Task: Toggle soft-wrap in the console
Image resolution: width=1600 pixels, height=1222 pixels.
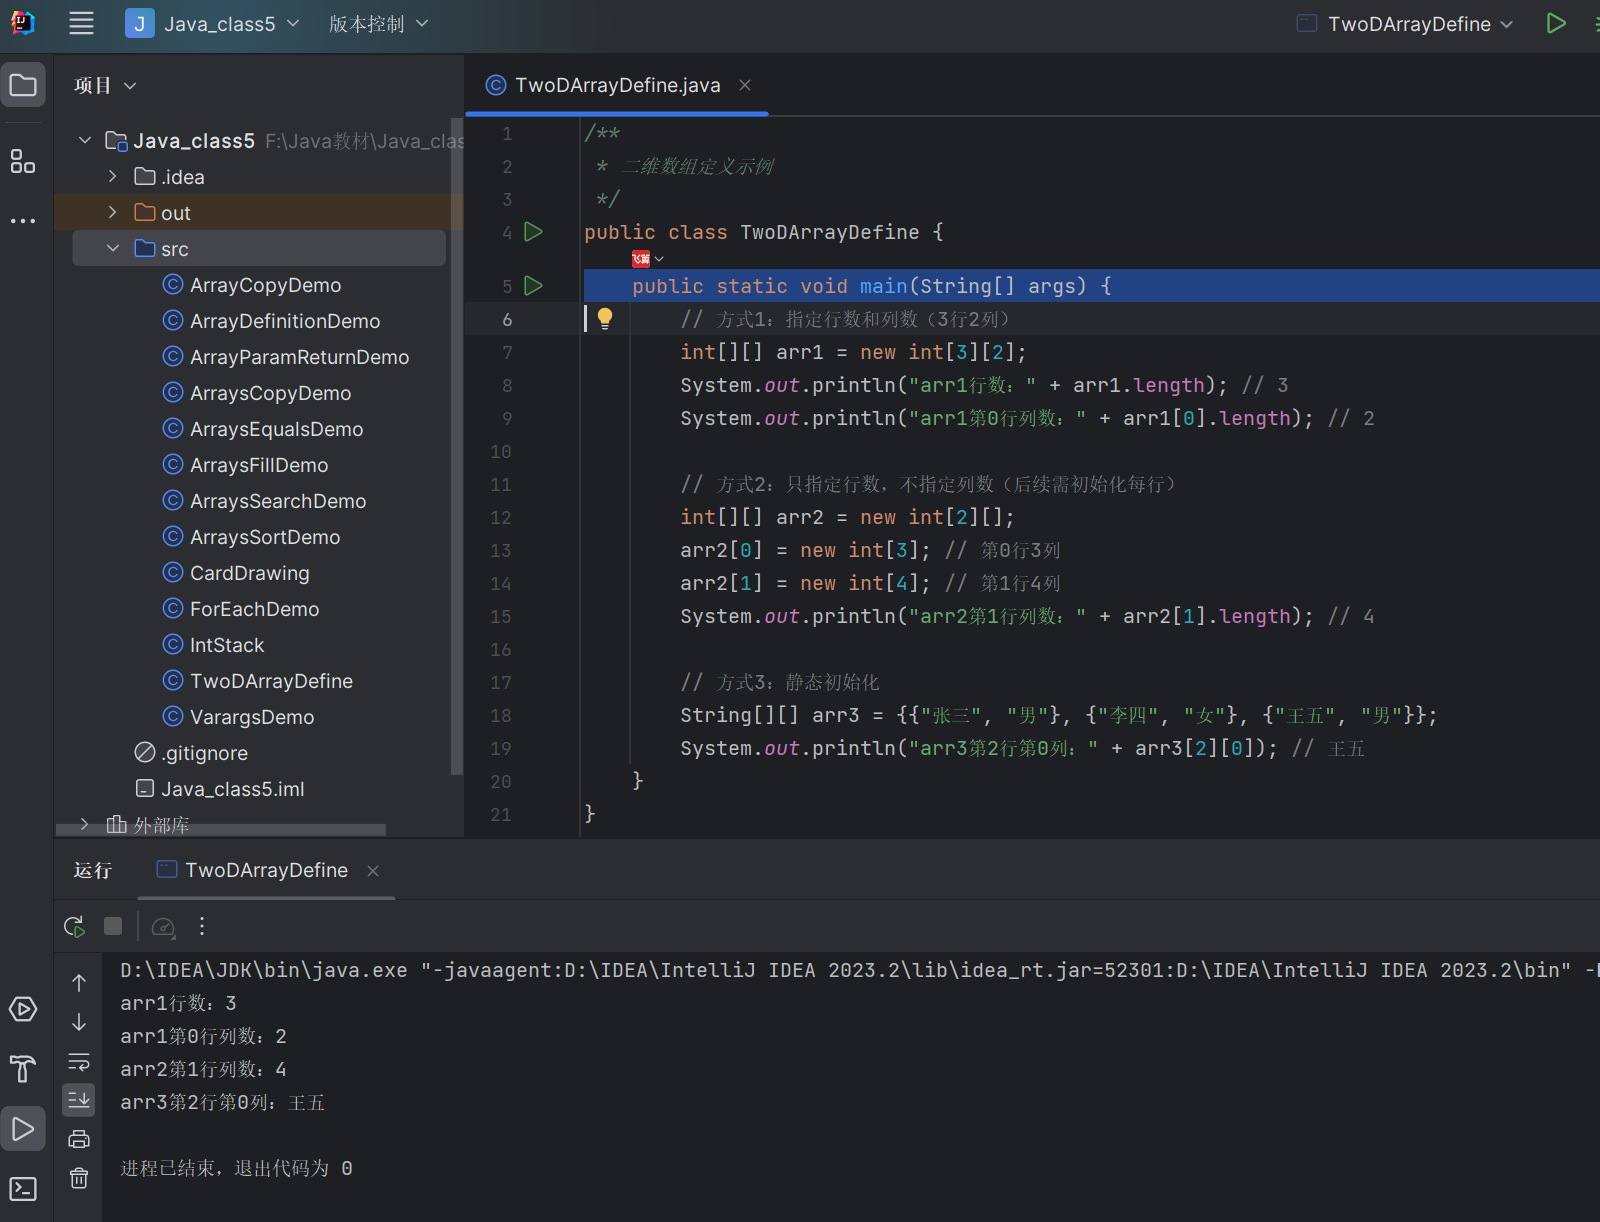Action: click(x=79, y=1061)
